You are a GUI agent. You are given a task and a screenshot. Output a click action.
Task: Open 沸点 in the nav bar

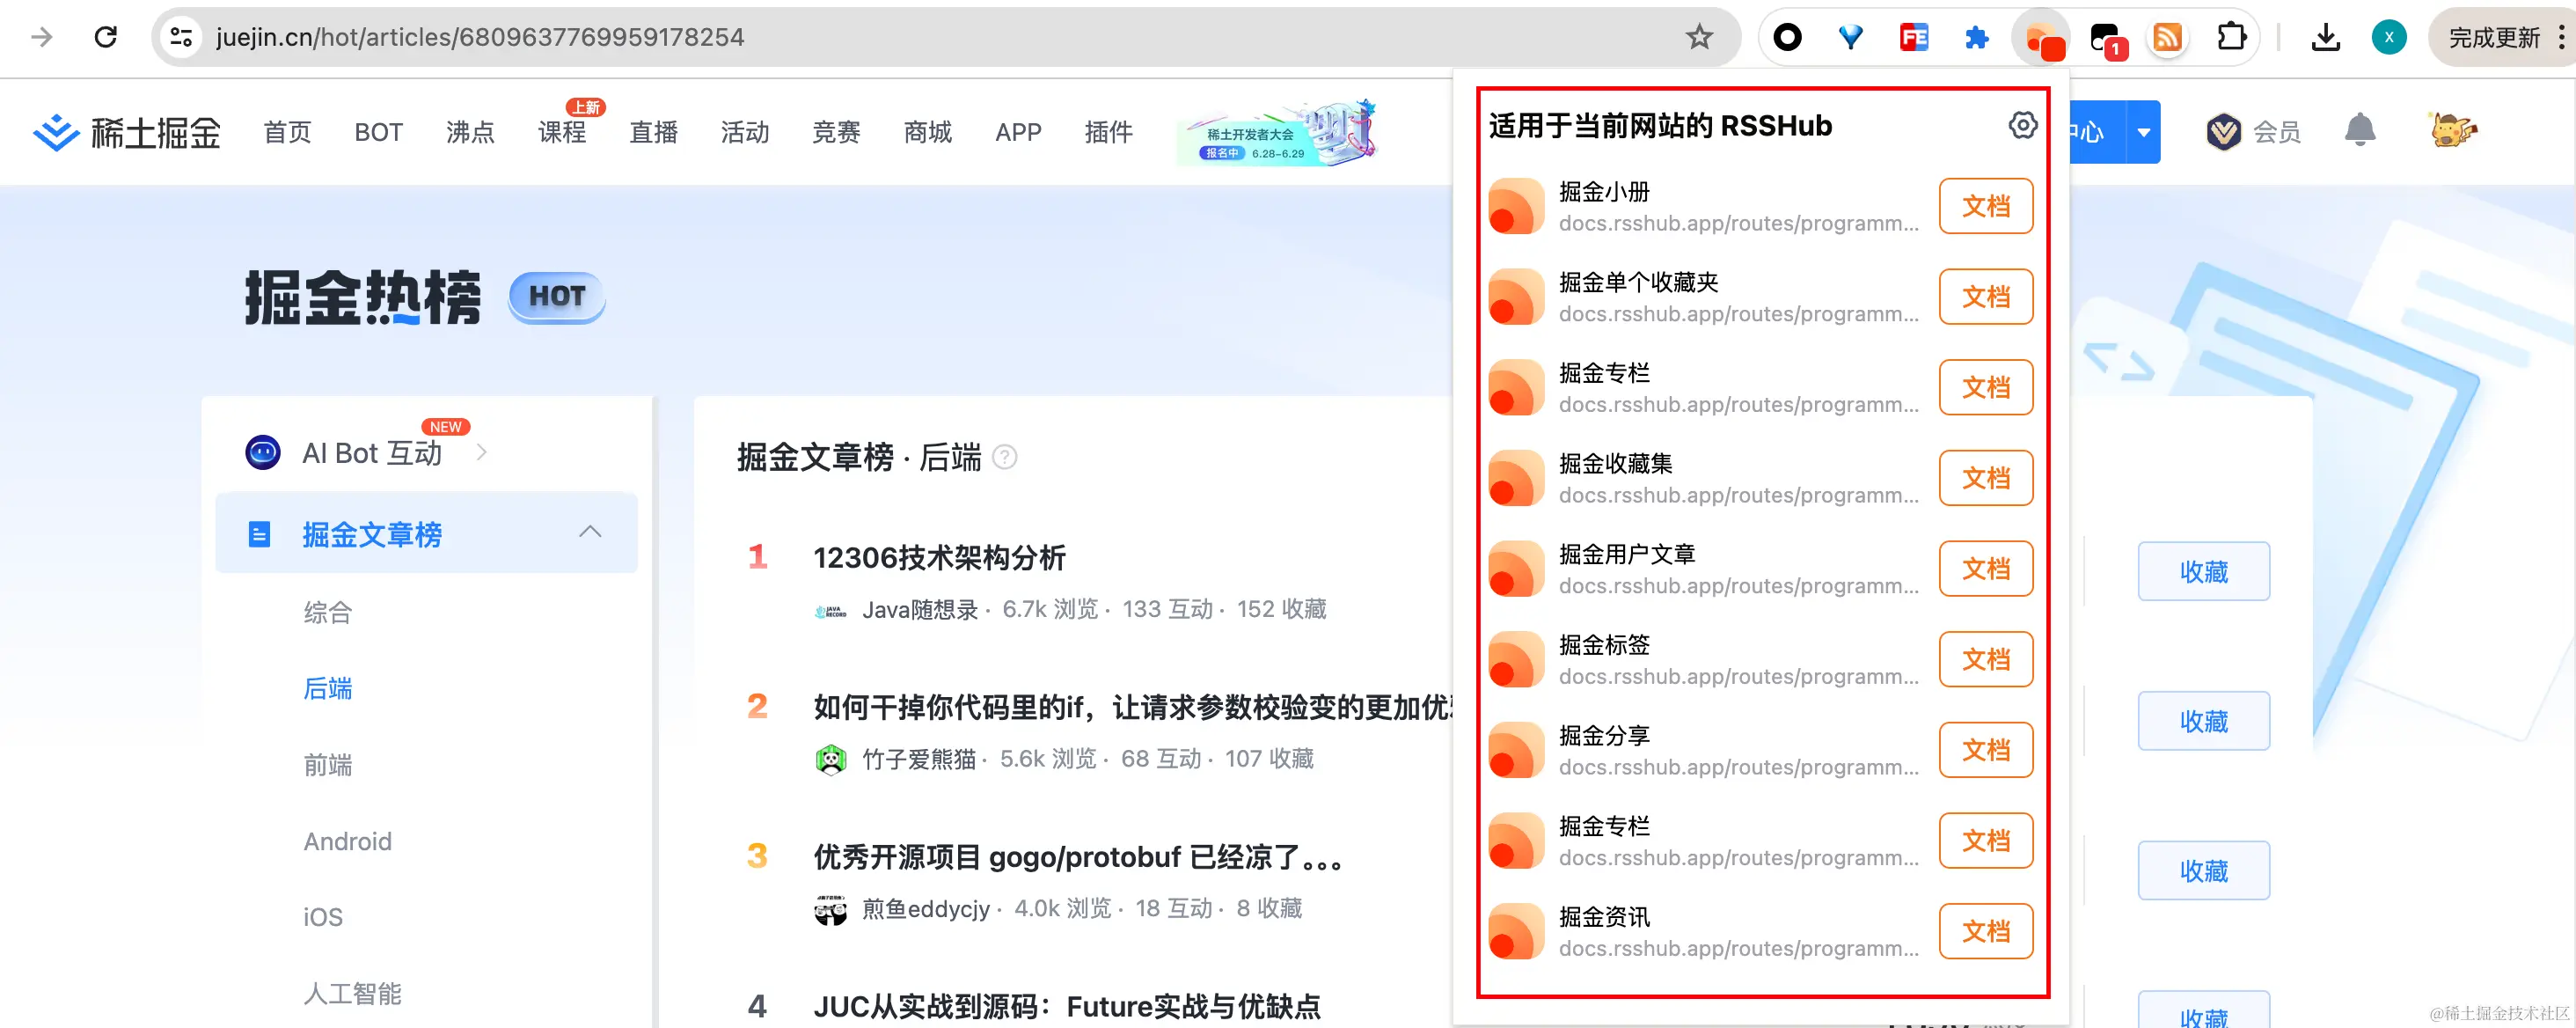(470, 131)
